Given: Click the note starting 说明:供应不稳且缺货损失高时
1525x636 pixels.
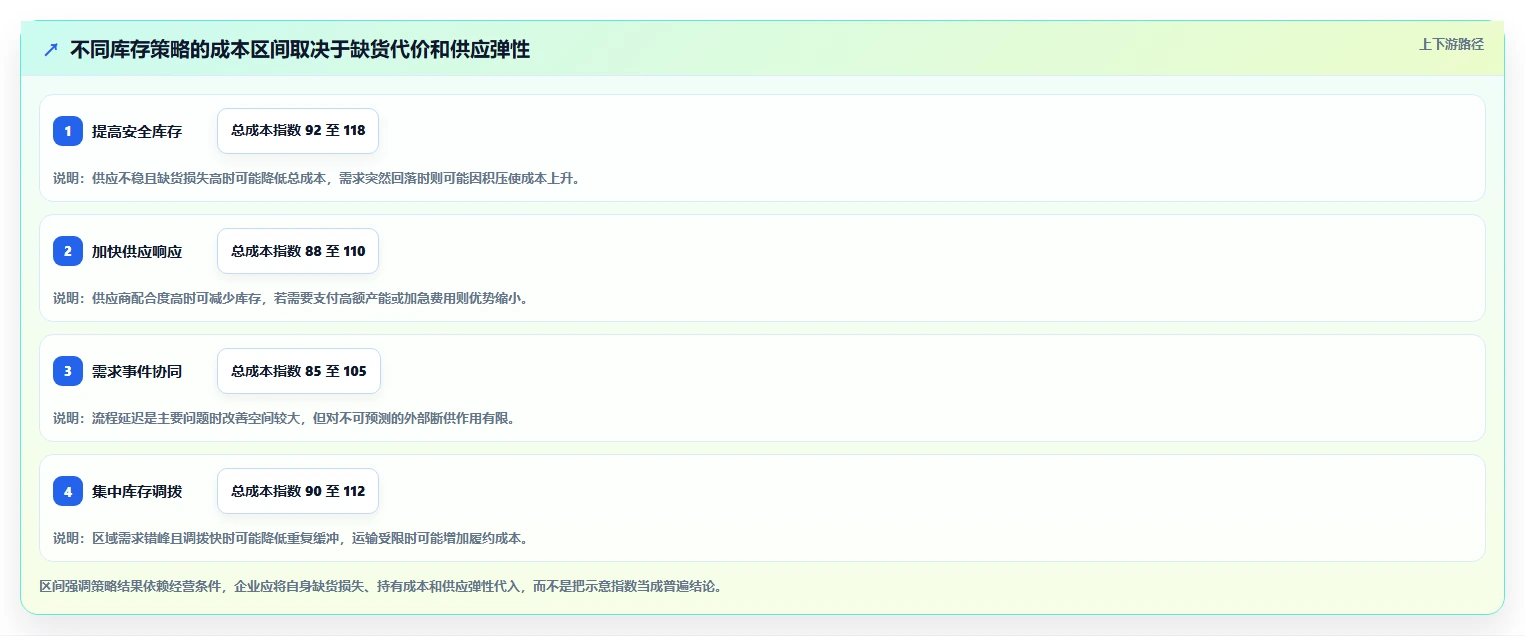Looking at the screenshot, I should pyautogui.click(x=316, y=178).
